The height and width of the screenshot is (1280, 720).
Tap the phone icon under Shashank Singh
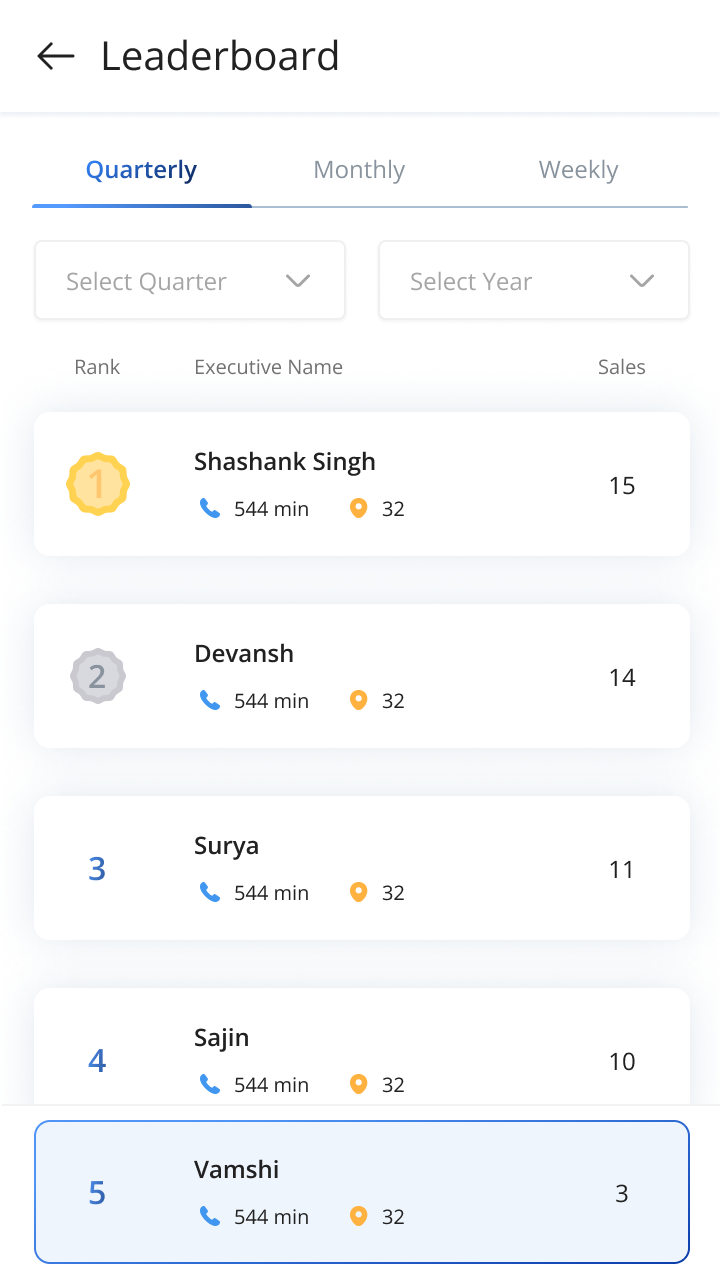(210, 509)
